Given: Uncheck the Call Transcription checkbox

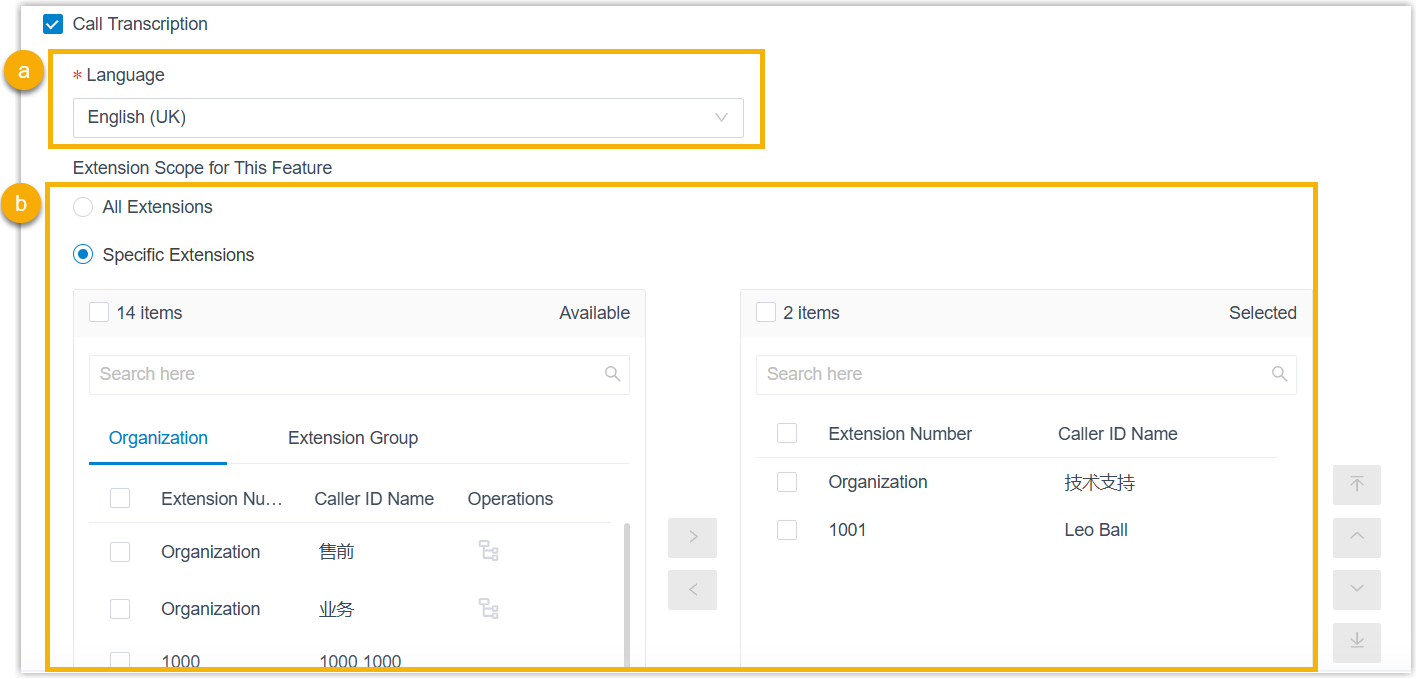Looking at the screenshot, I should point(54,24).
